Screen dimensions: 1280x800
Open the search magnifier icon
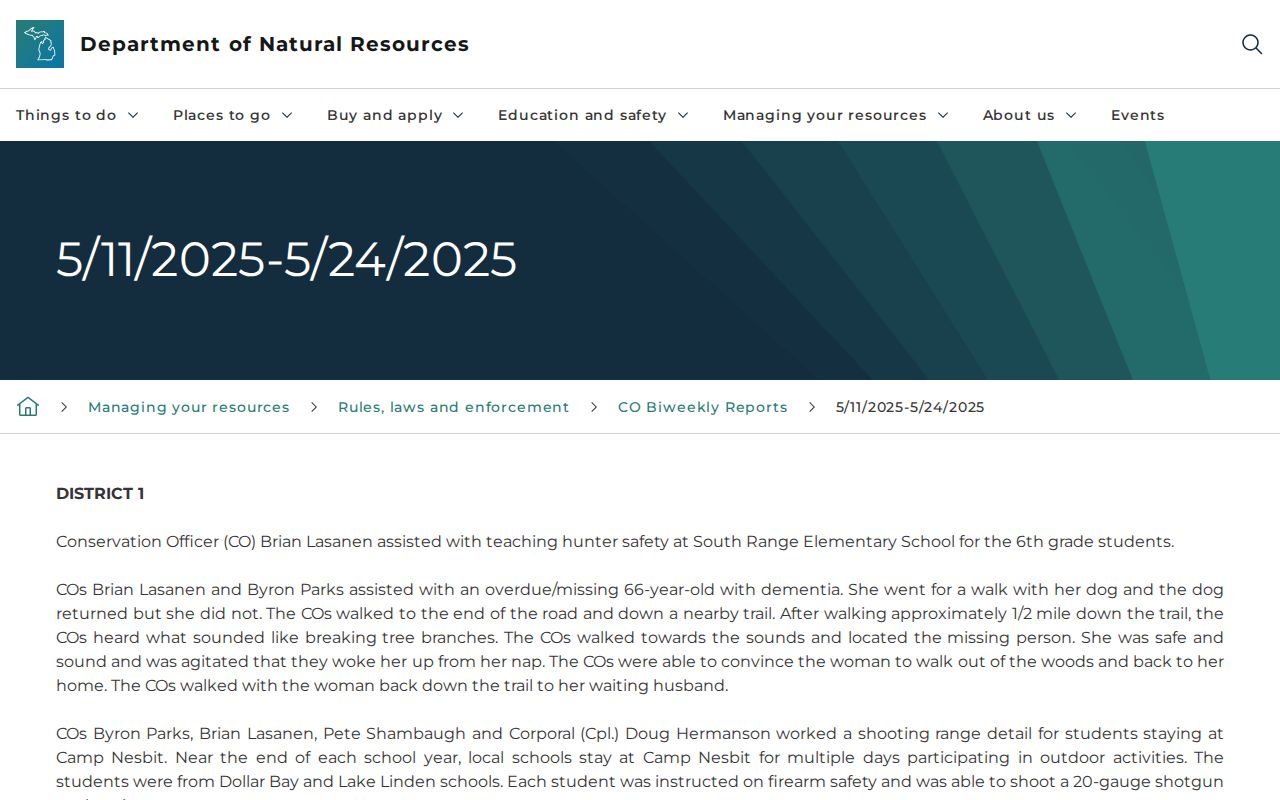point(1252,44)
